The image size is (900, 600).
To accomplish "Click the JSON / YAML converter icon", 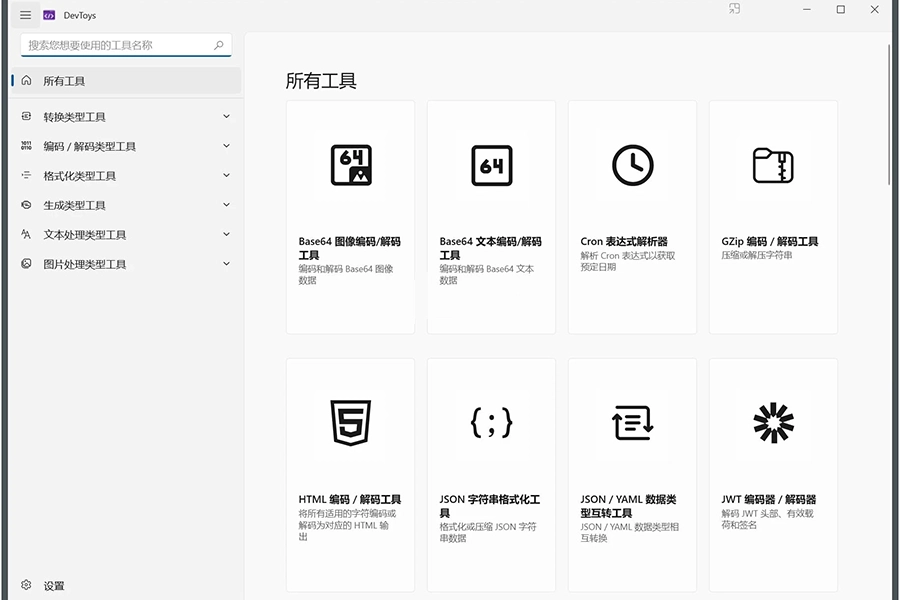I will click(632, 422).
